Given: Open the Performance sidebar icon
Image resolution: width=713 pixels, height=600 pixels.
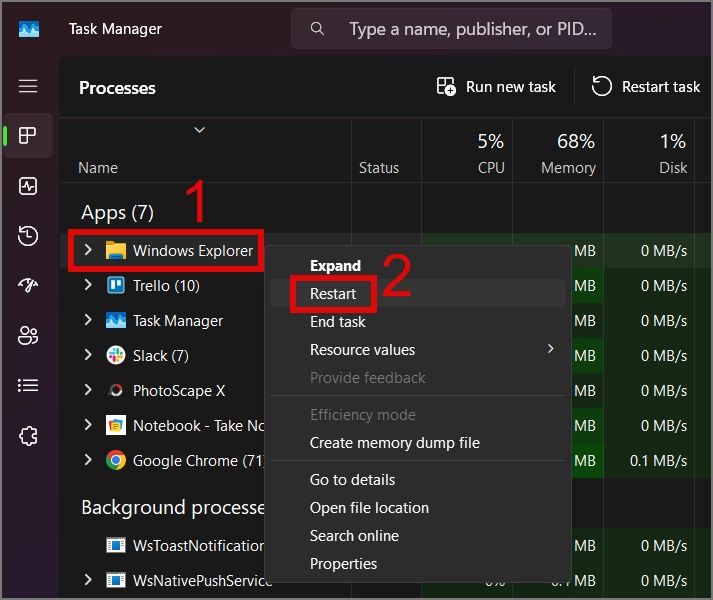Looking at the screenshot, I should pyautogui.click(x=28, y=186).
